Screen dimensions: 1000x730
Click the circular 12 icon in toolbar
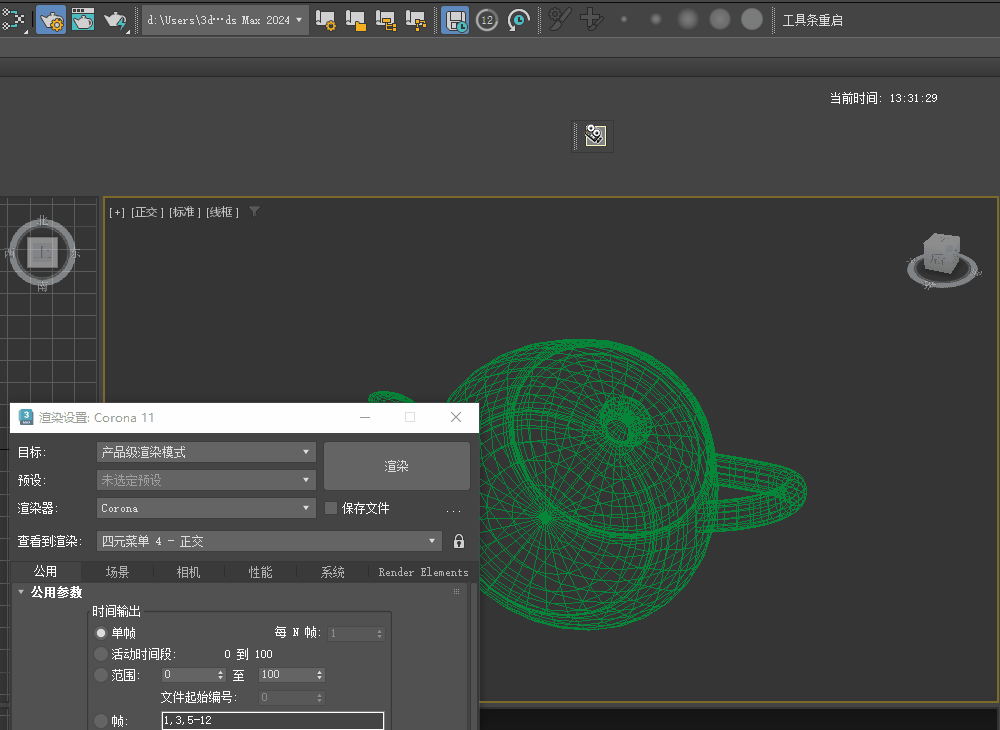point(487,19)
